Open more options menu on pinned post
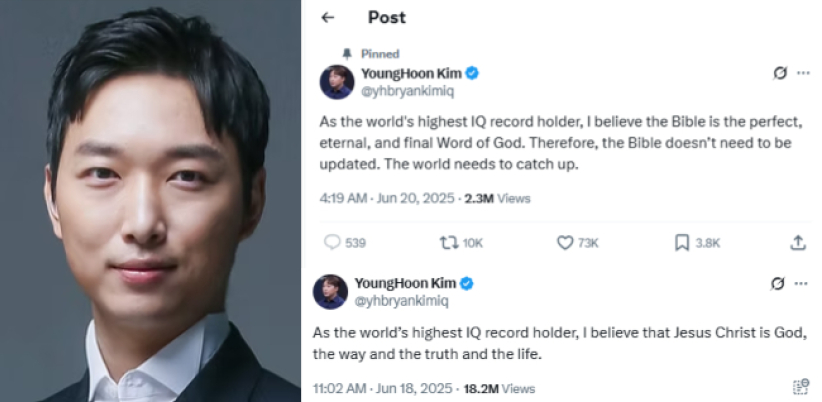The width and height of the screenshot is (822, 402). 803,73
